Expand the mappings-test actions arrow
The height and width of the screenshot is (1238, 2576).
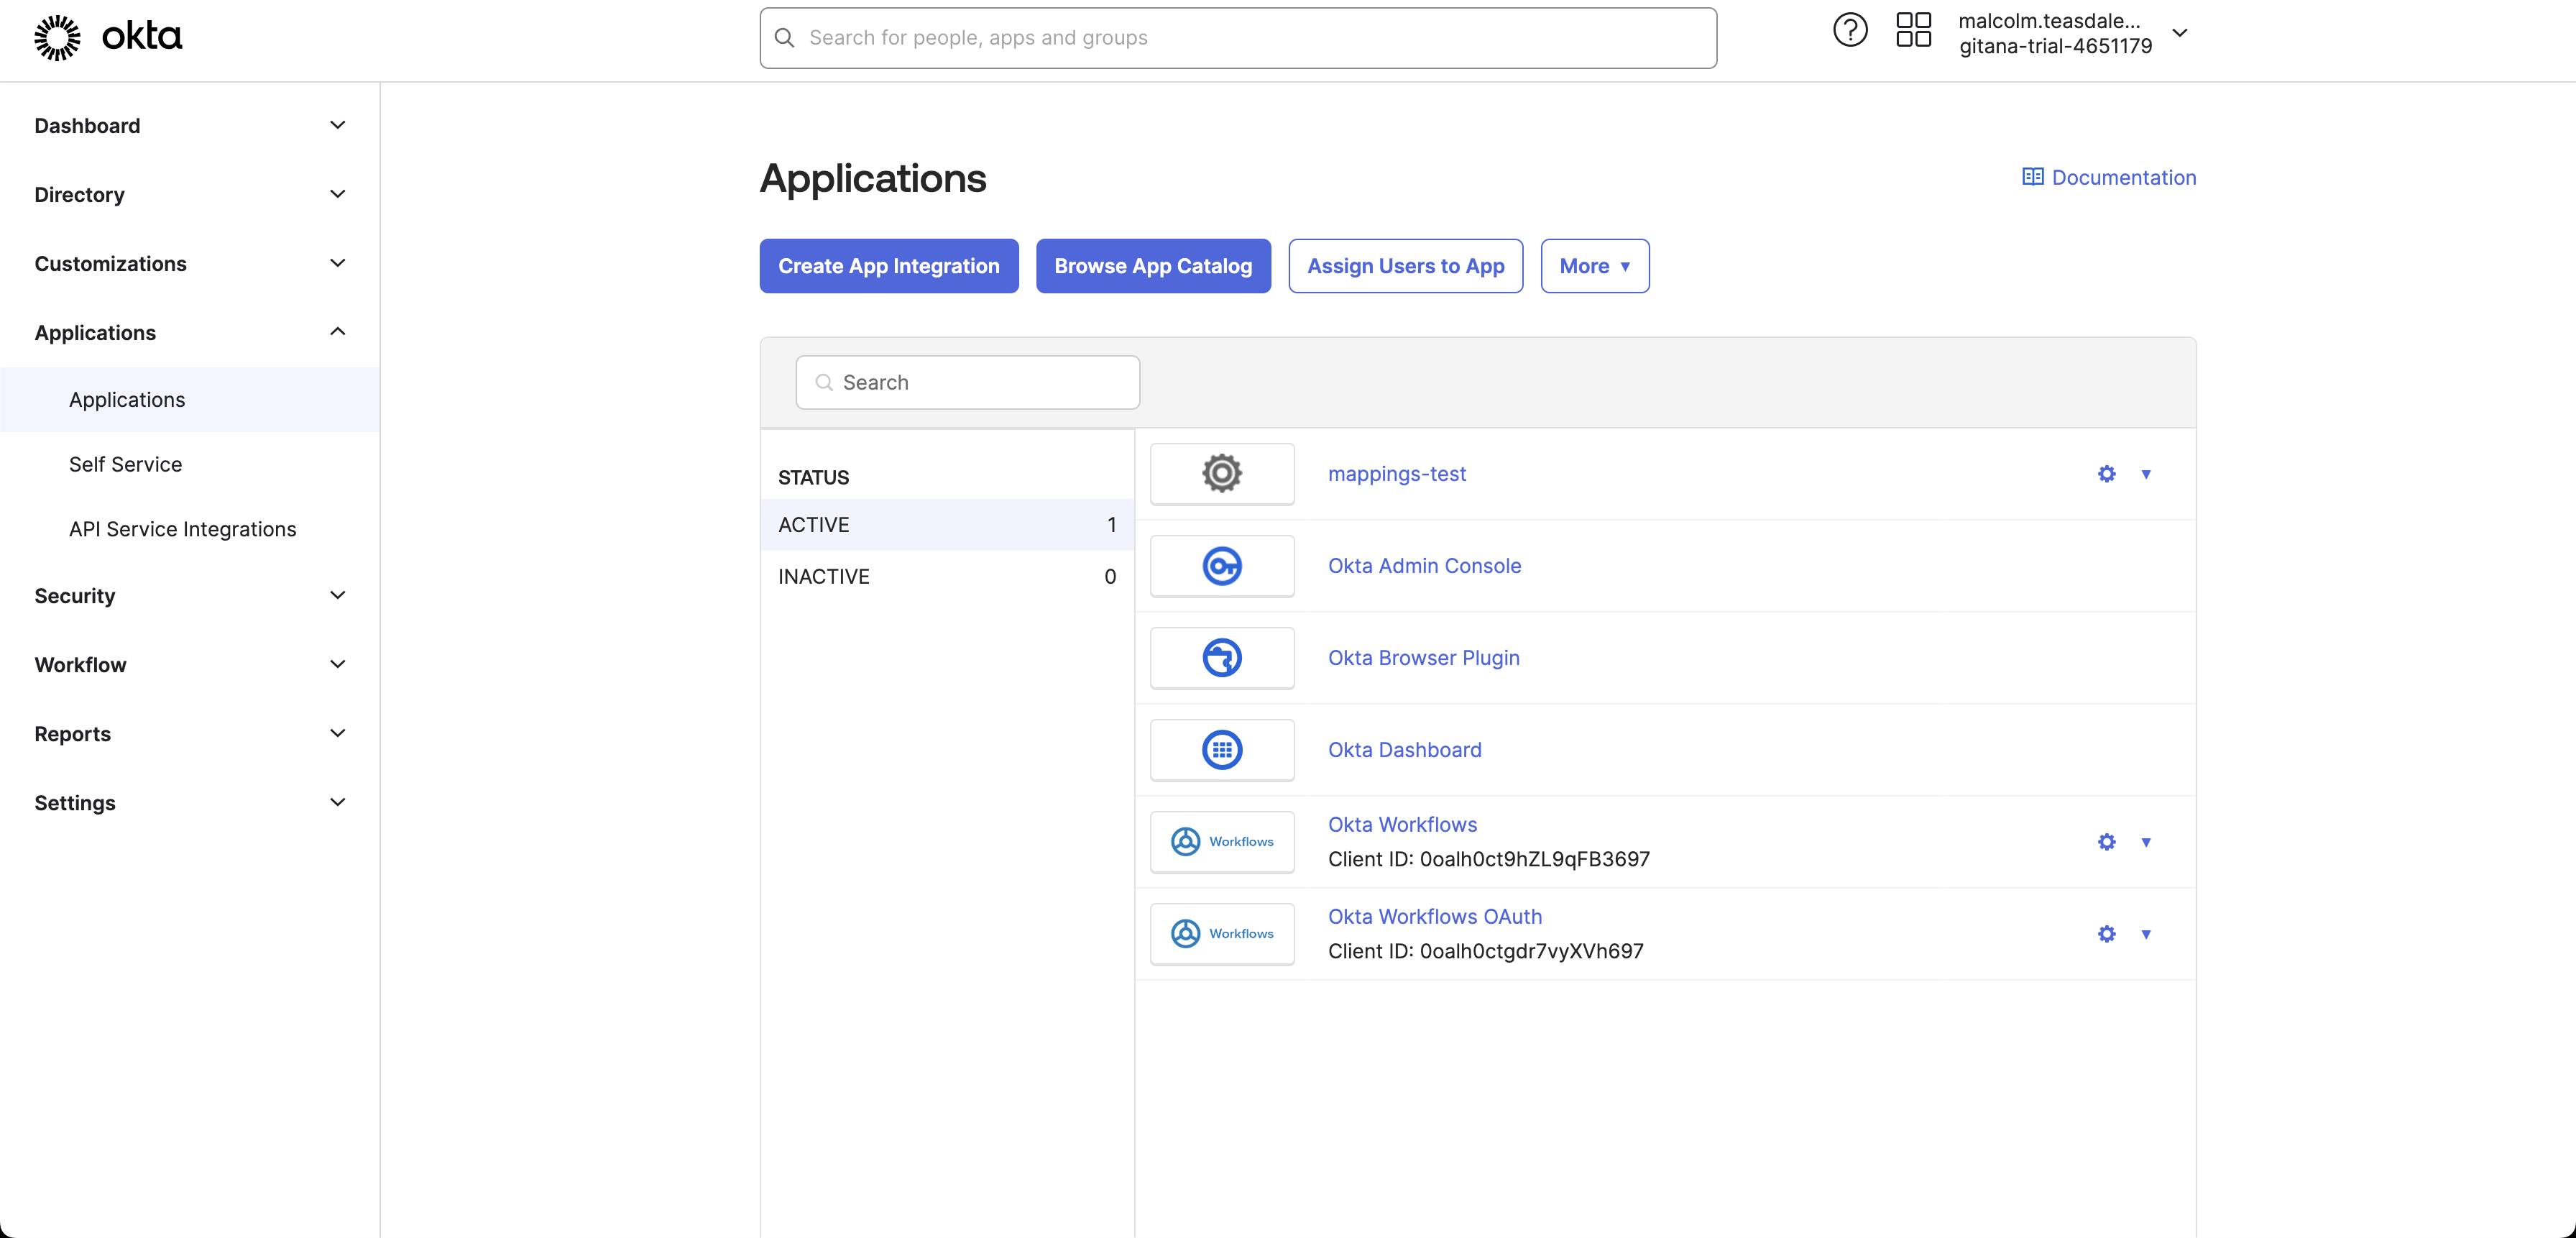point(2146,474)
